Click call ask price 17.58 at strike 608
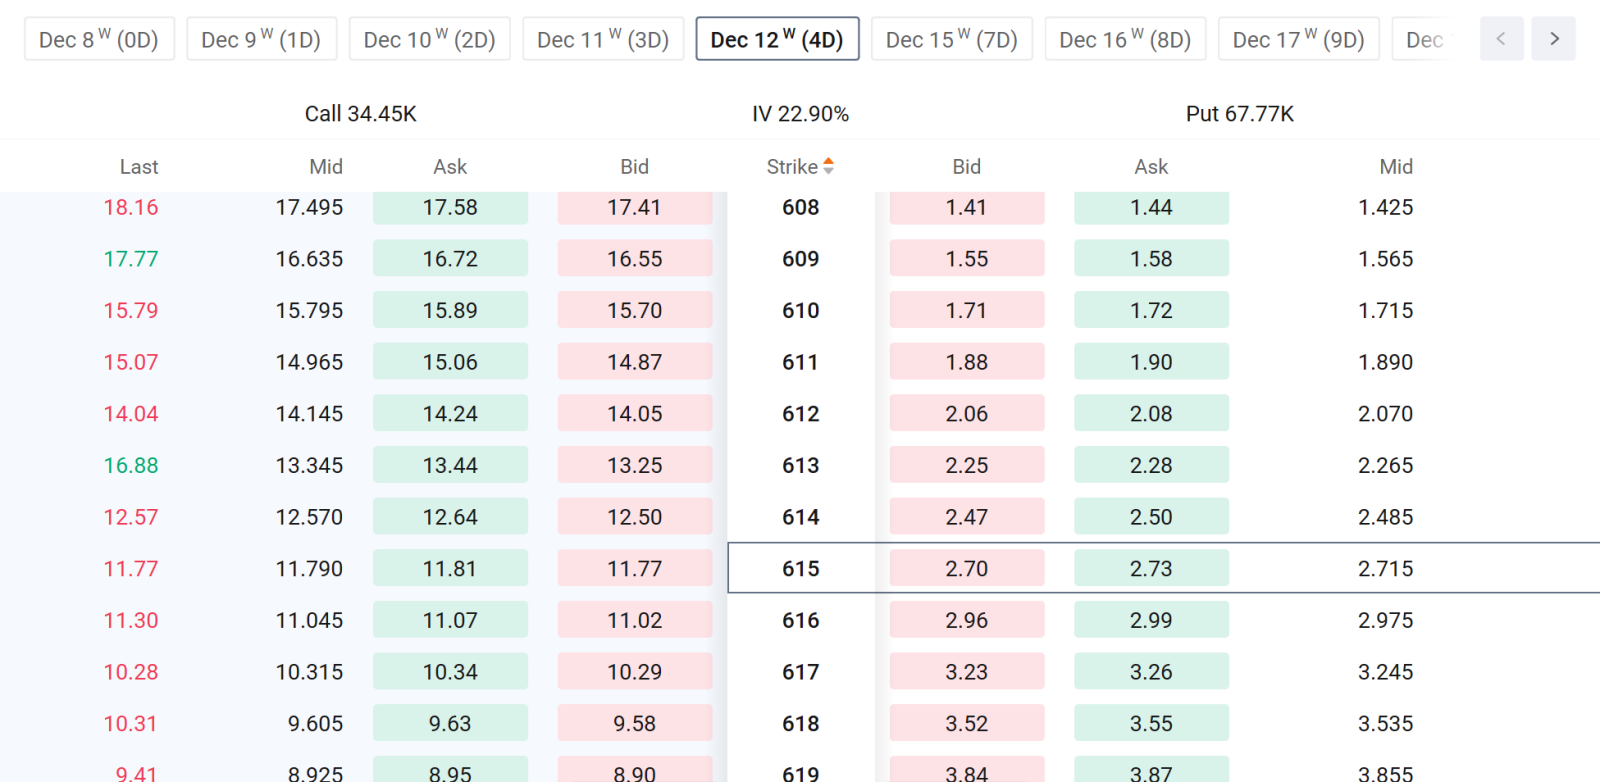The width and height of the screenshot is (1600, 782). pos(450,207)
